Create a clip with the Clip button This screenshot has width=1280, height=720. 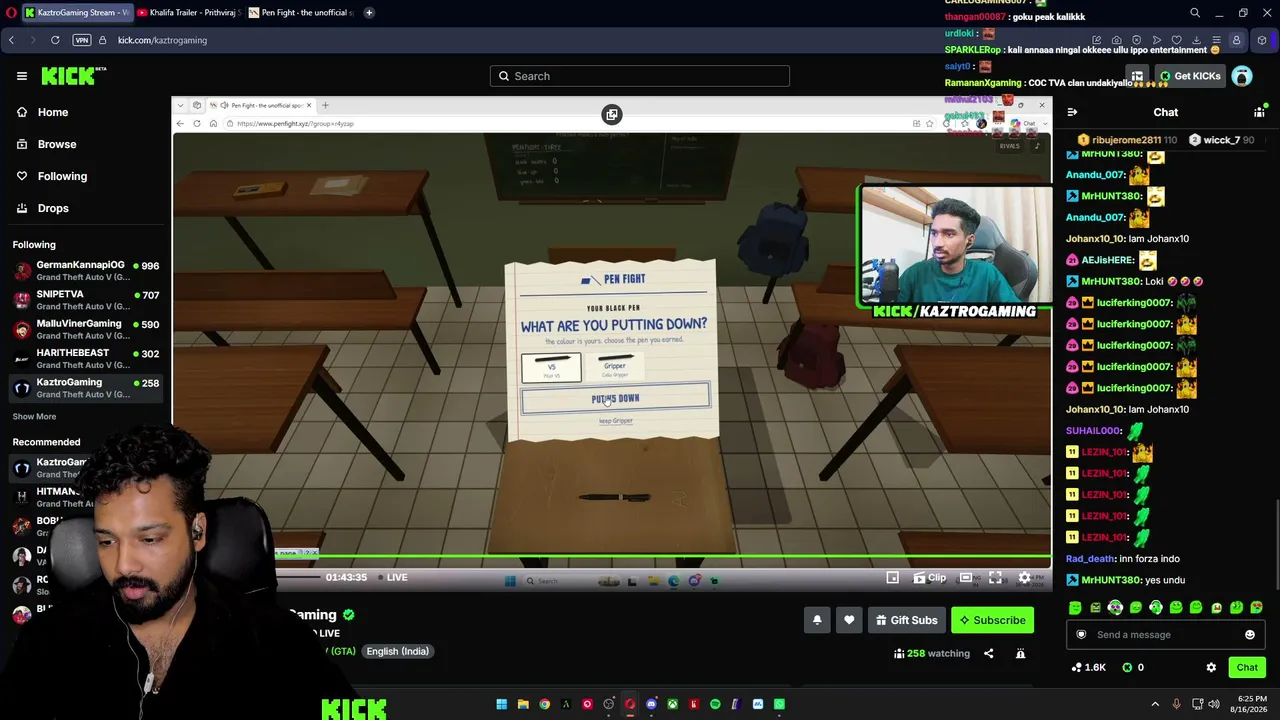pyautogui.click(x=930, y=578)
